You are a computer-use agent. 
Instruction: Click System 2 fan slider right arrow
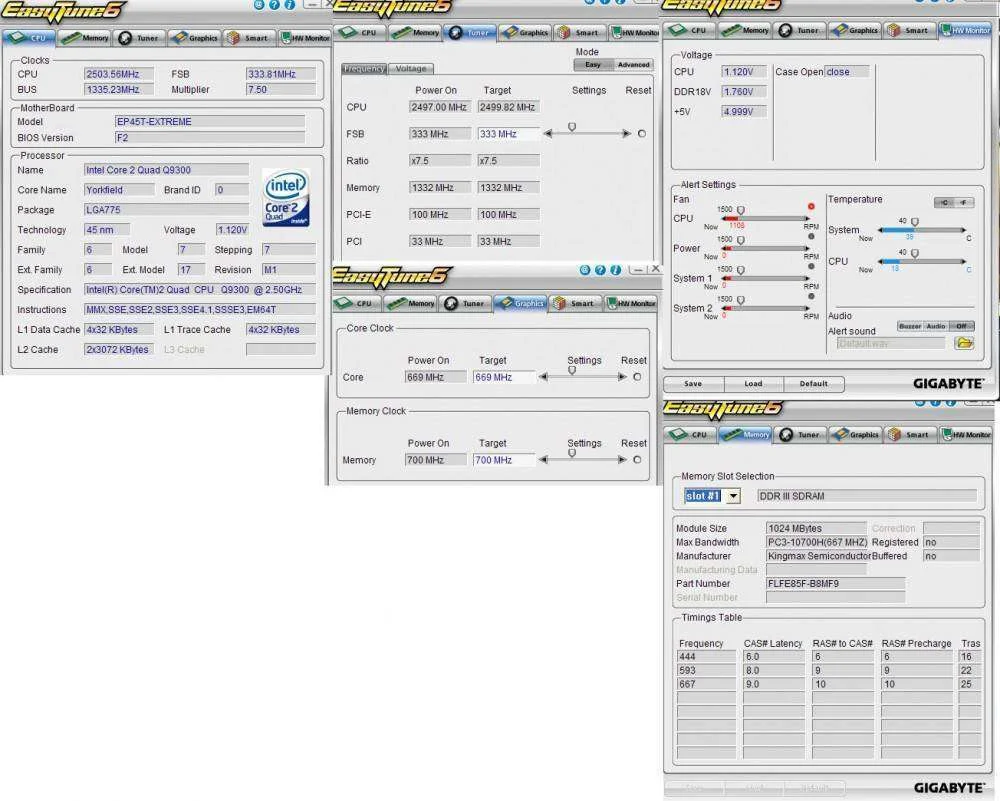(x=807, y=308)
